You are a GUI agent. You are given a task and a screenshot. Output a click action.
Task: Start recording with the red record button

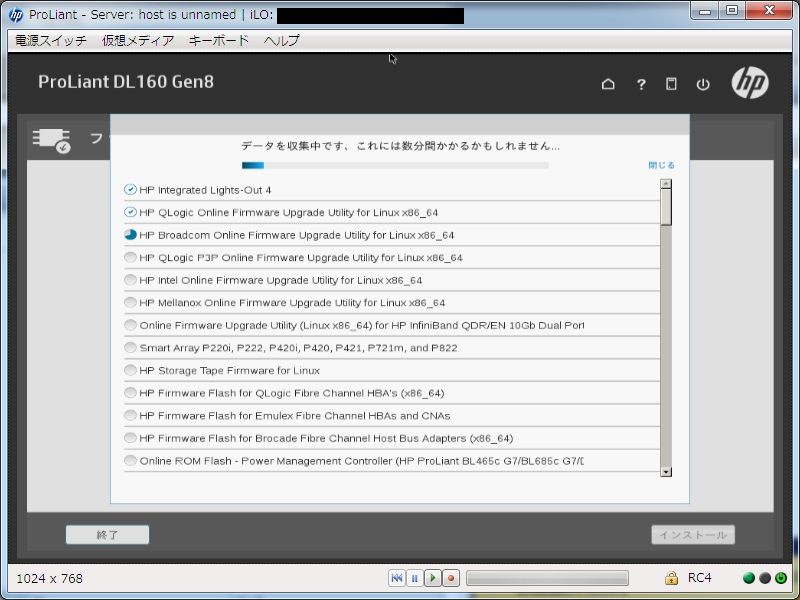tap(451, 578)
